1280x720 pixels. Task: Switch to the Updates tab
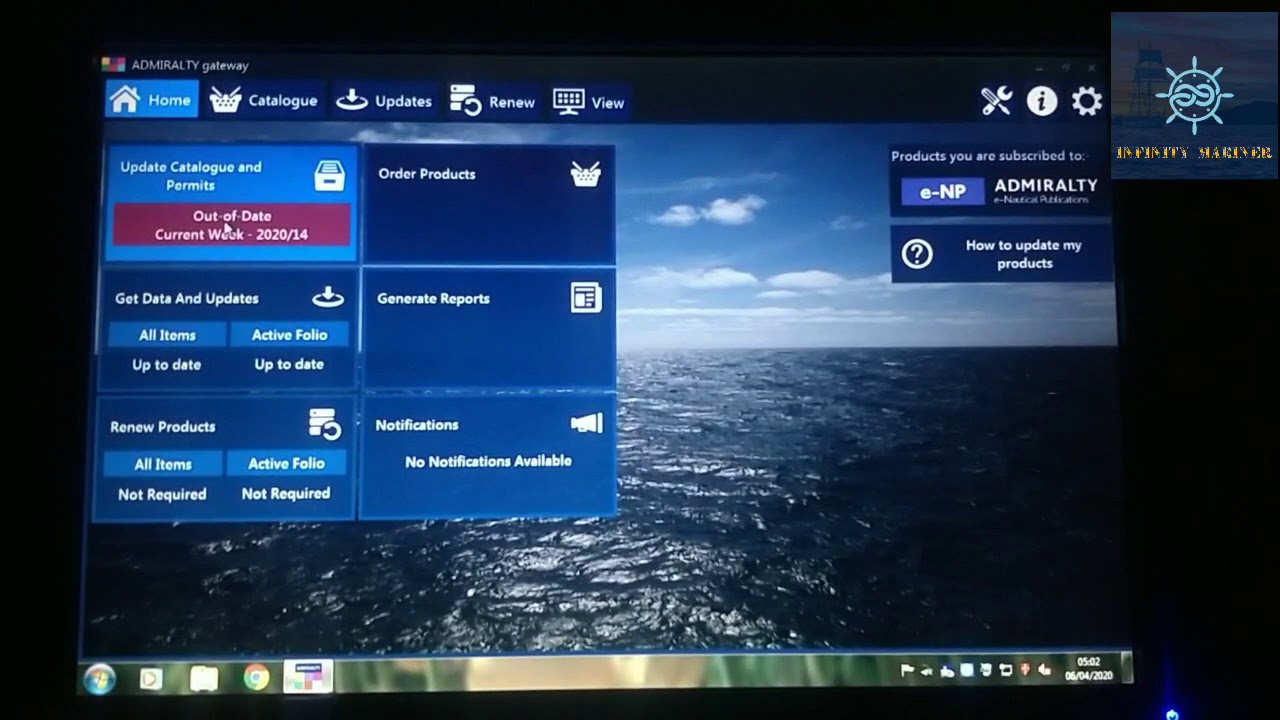pyautogui.click(x=383, y=101)
